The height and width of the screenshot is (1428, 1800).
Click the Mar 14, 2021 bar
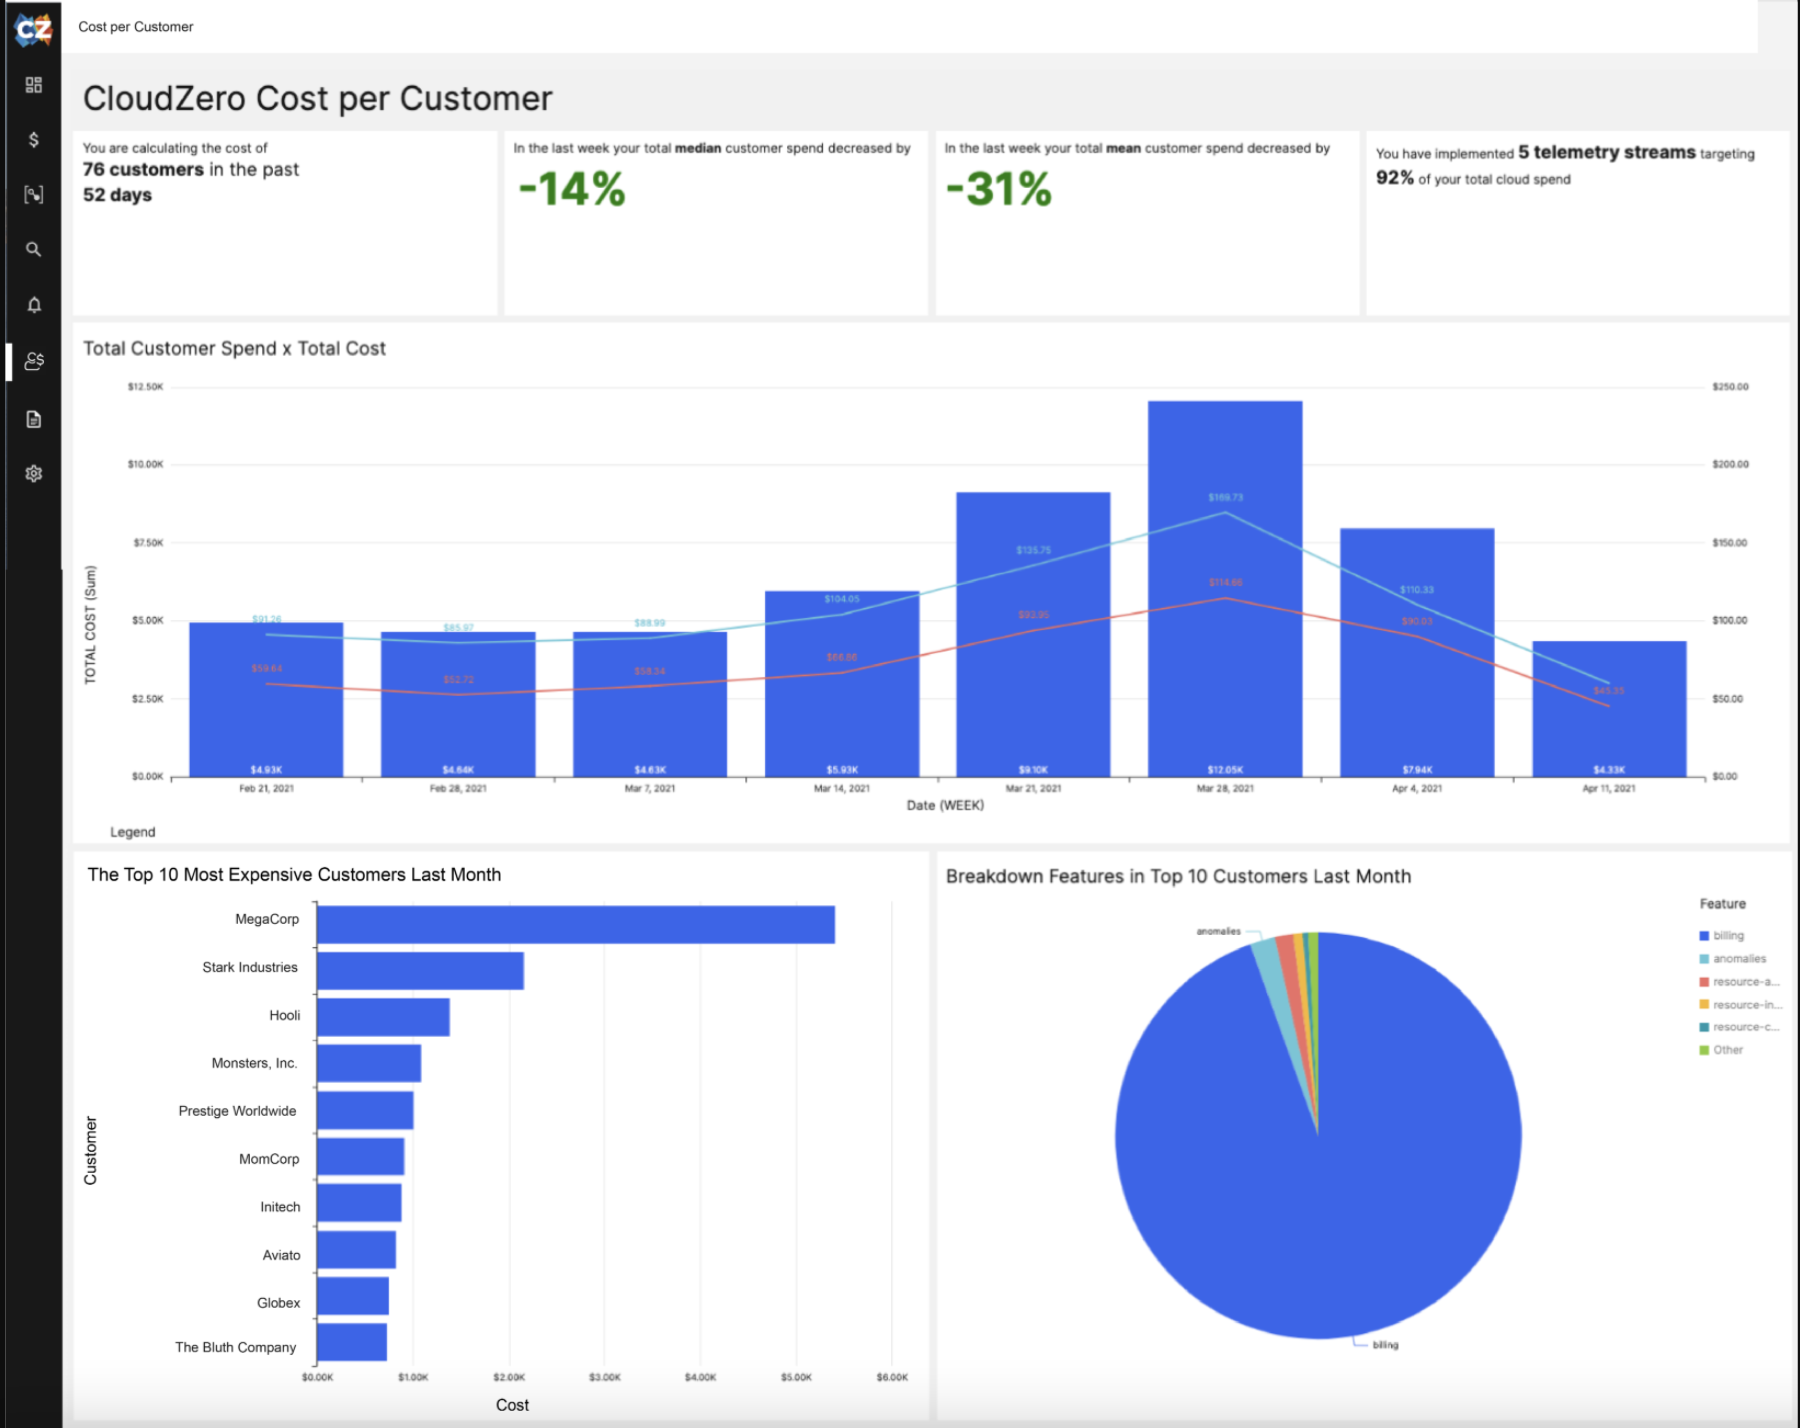tap(842, 684)
